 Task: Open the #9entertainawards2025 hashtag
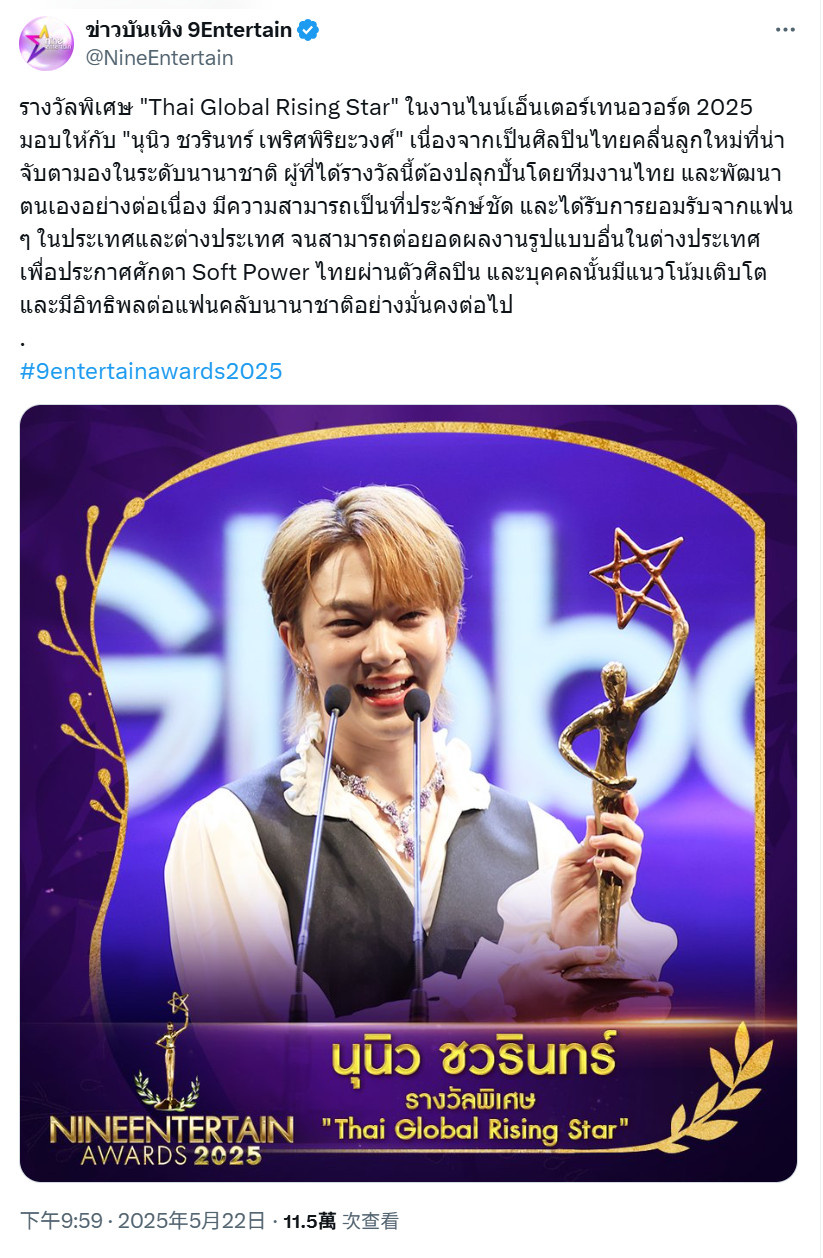(151, 372)
